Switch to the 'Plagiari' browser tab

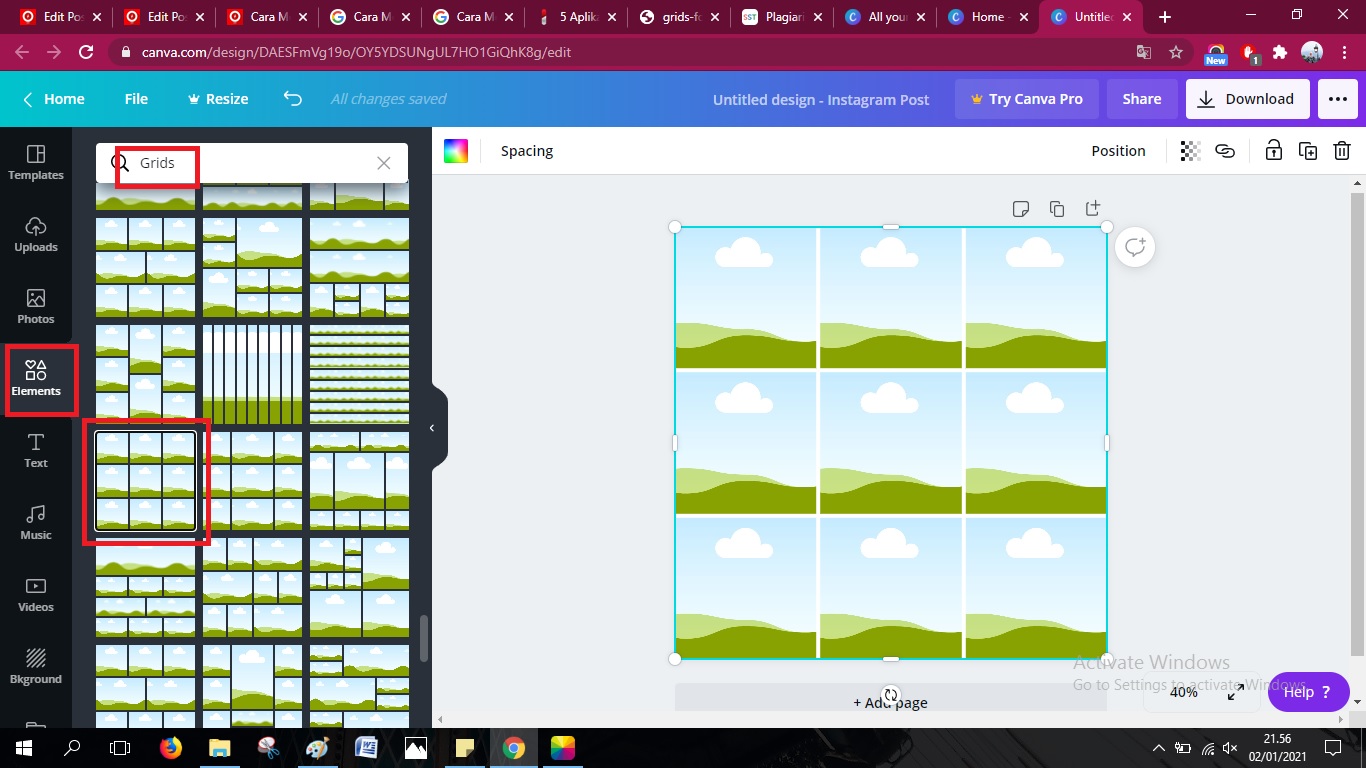(782, 17)
